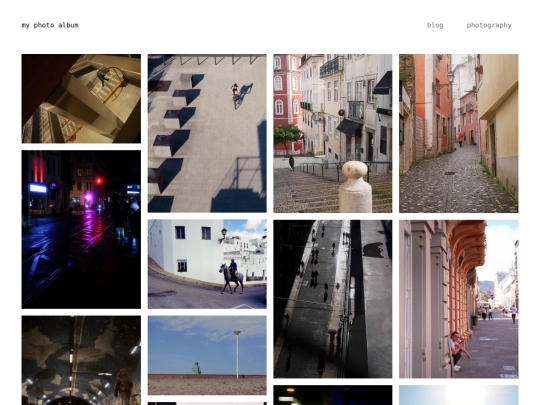Open the partially visible night lights photo

click(333, 395)
